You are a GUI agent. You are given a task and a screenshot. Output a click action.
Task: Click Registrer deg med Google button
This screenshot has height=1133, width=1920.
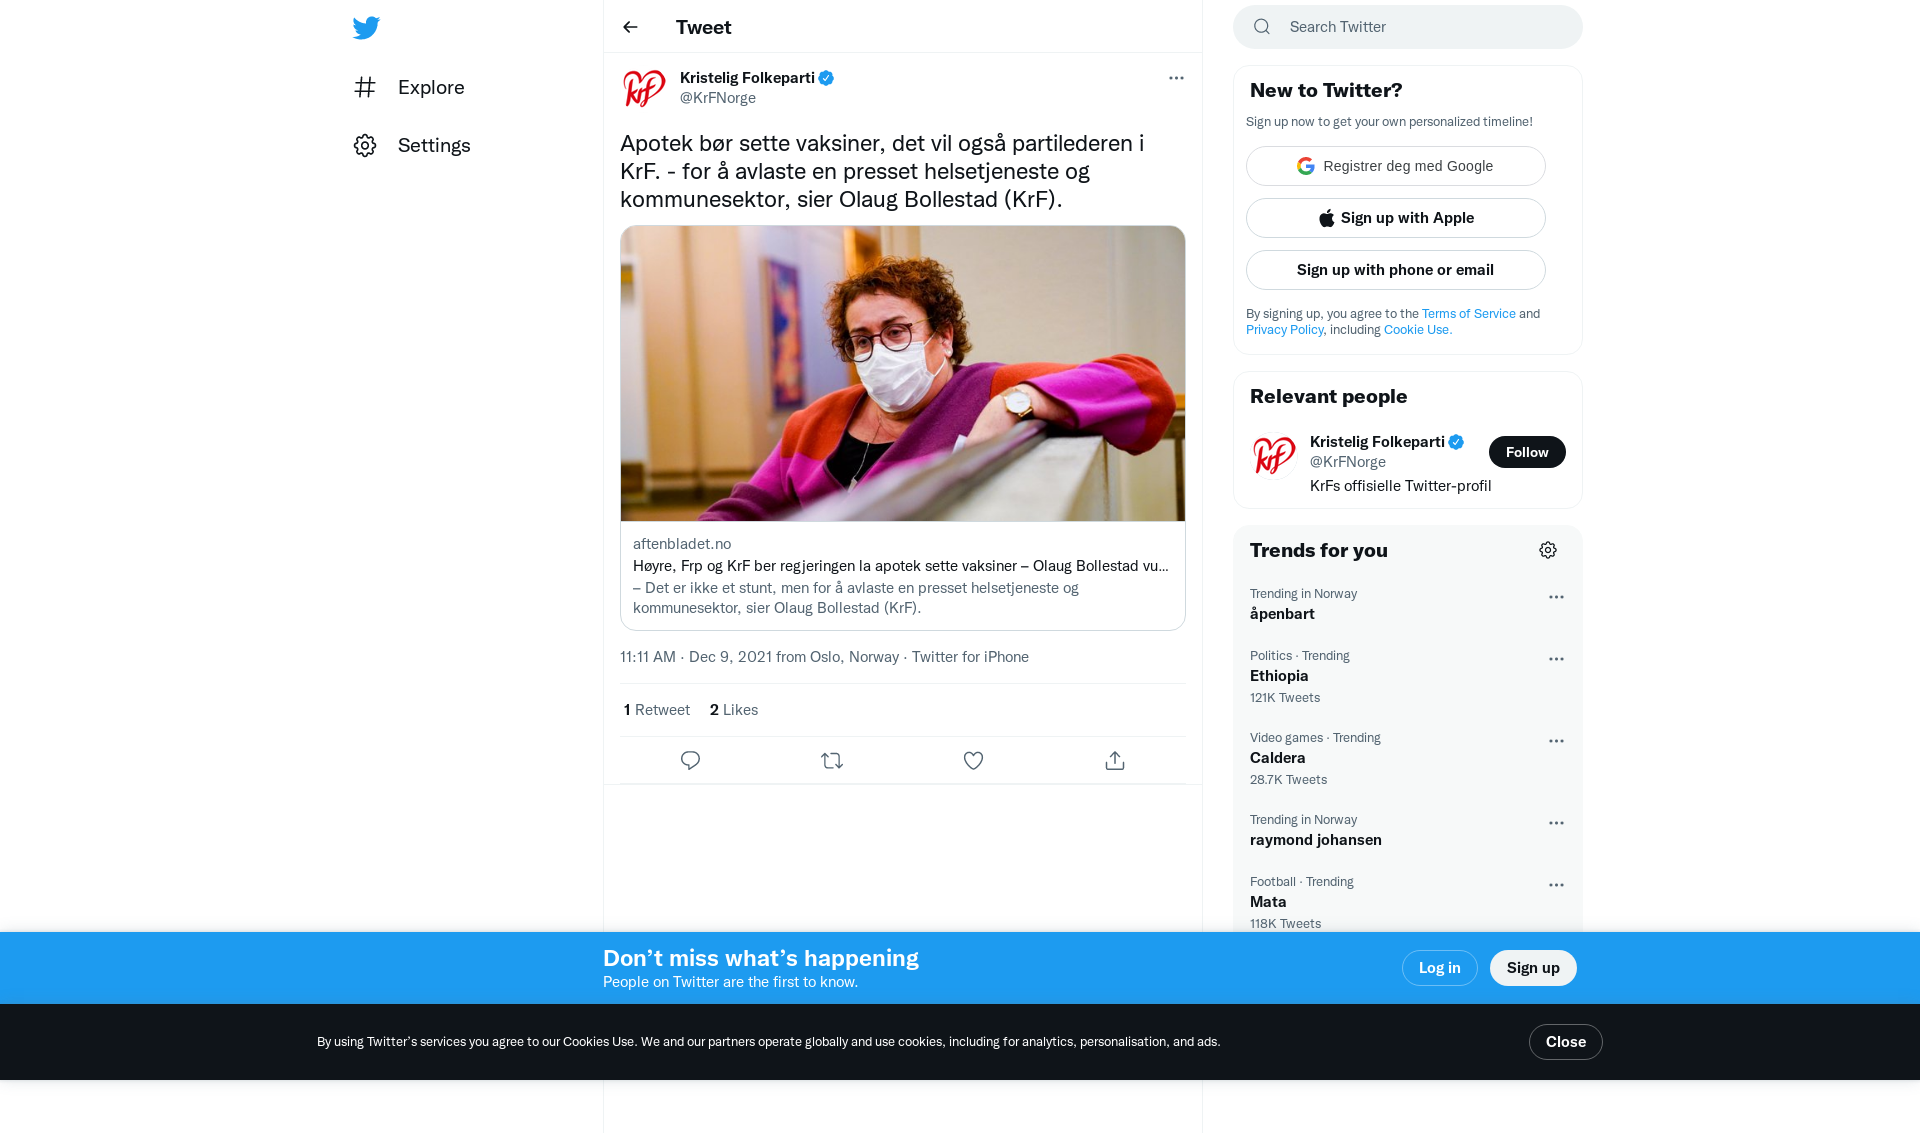tap(1396, 166)
